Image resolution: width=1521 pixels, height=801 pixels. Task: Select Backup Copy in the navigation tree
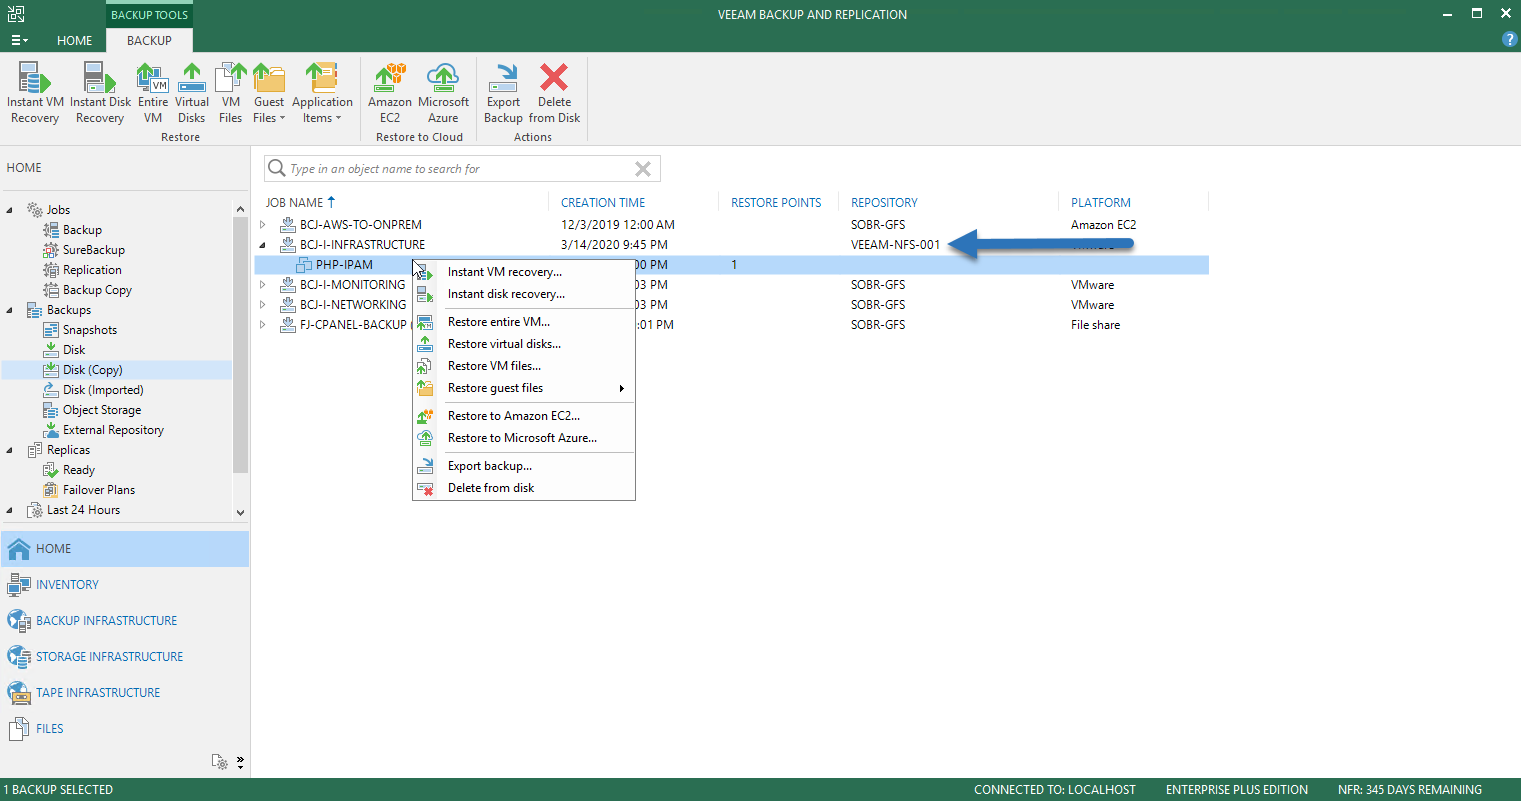97,290
